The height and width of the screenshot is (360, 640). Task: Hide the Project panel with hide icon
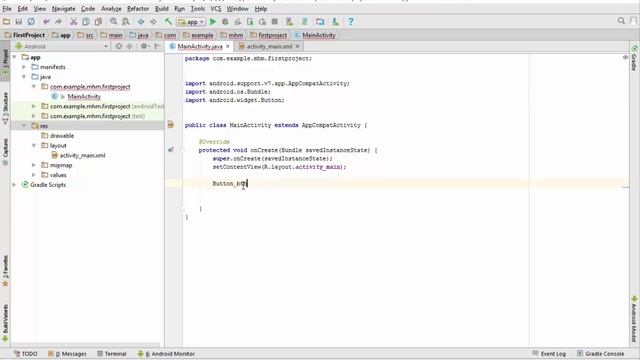(x=157, y=46)
